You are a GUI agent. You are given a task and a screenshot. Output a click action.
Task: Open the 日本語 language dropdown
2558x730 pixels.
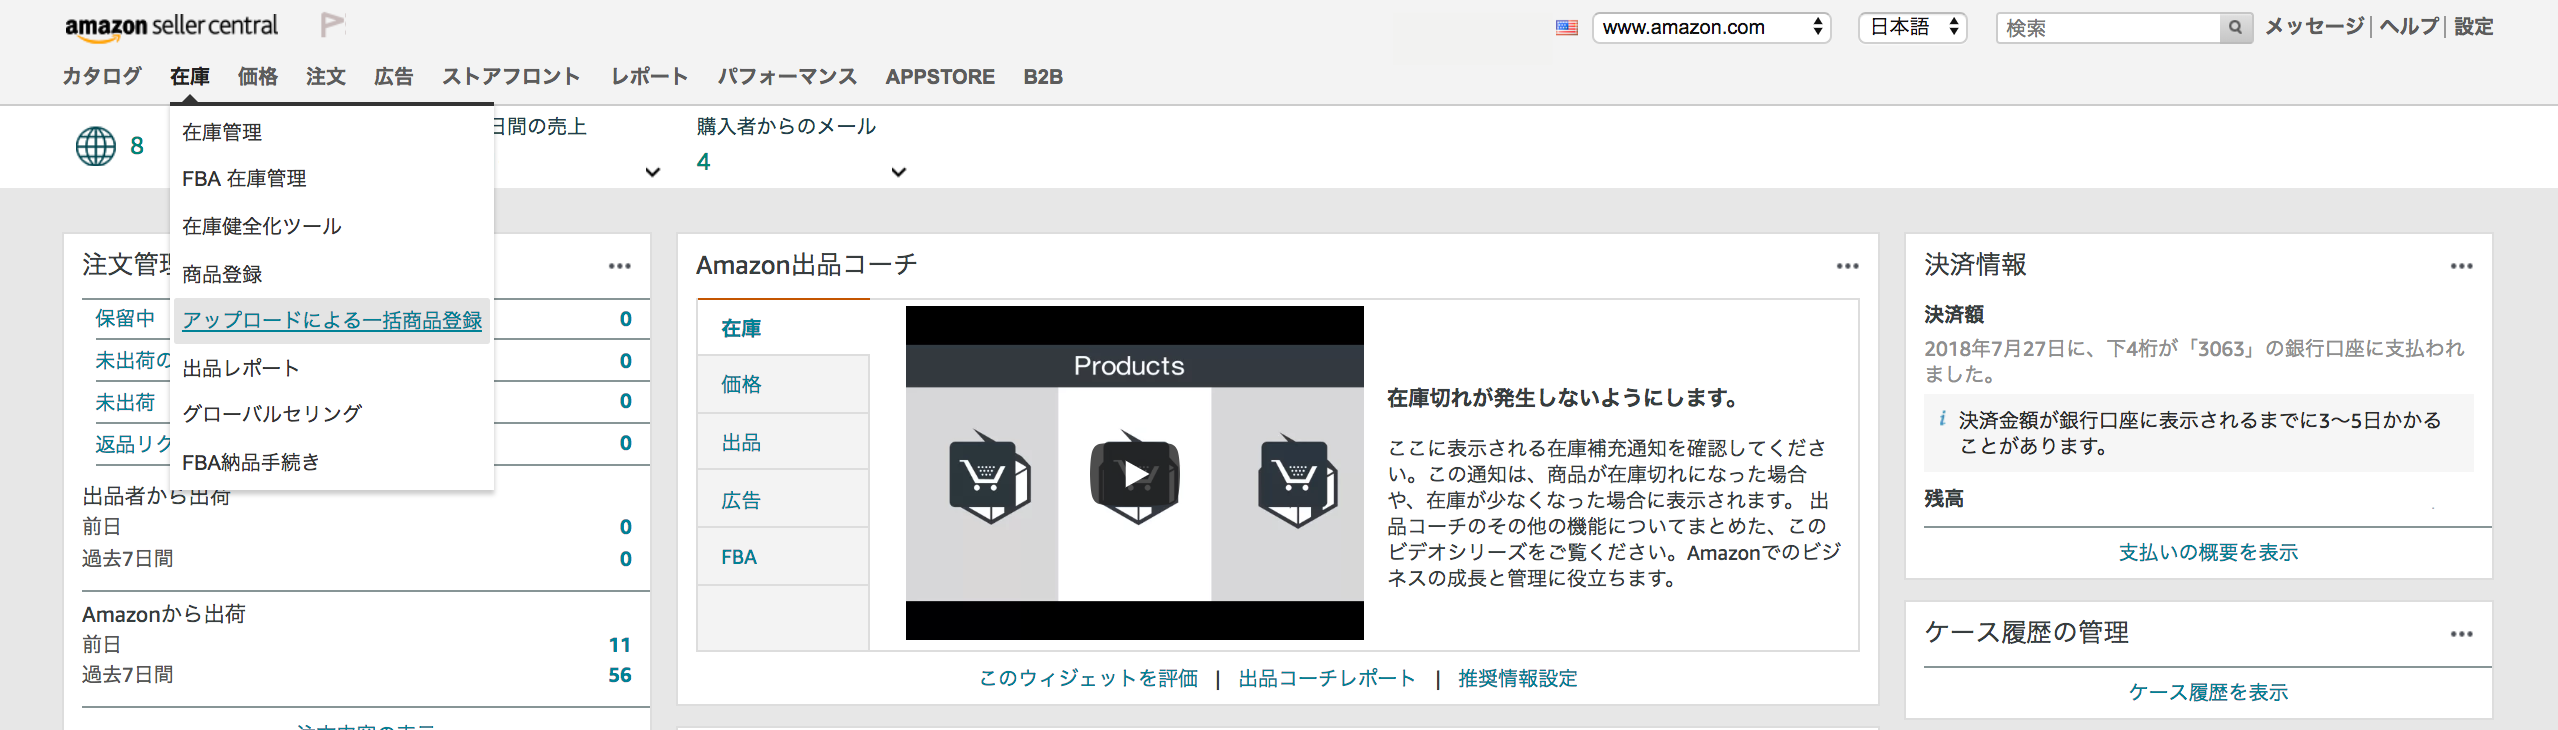tap(1912, 28)
